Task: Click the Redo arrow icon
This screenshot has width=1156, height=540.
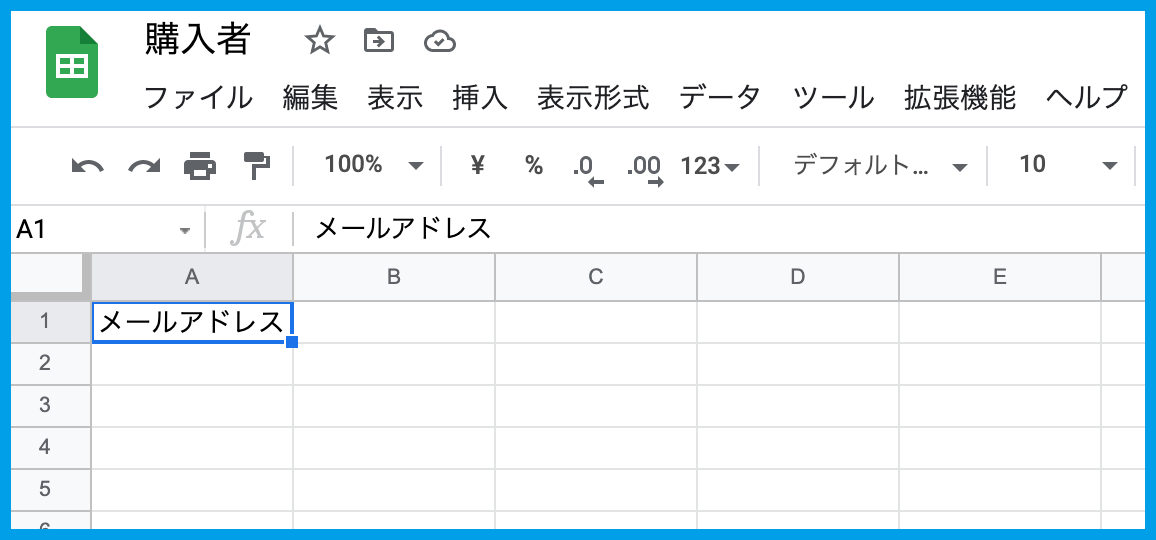Action: (144, 166)
